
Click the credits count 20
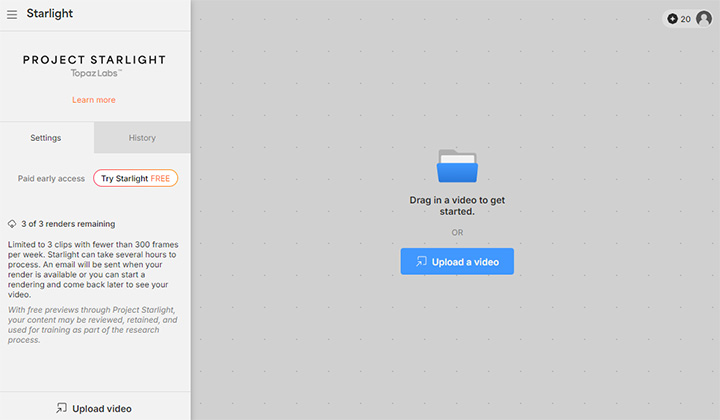(x=685, y=19)
